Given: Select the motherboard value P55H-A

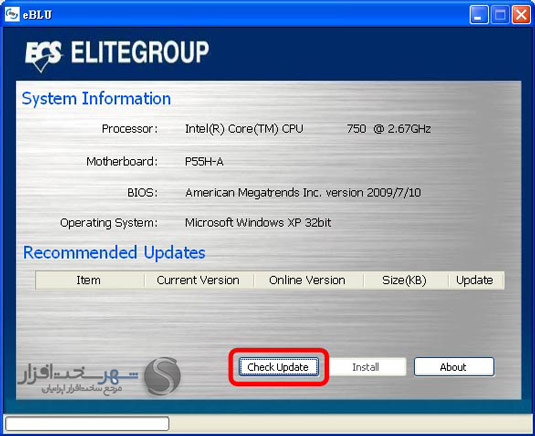Looking at the screenshot, I should pos(204,161).
